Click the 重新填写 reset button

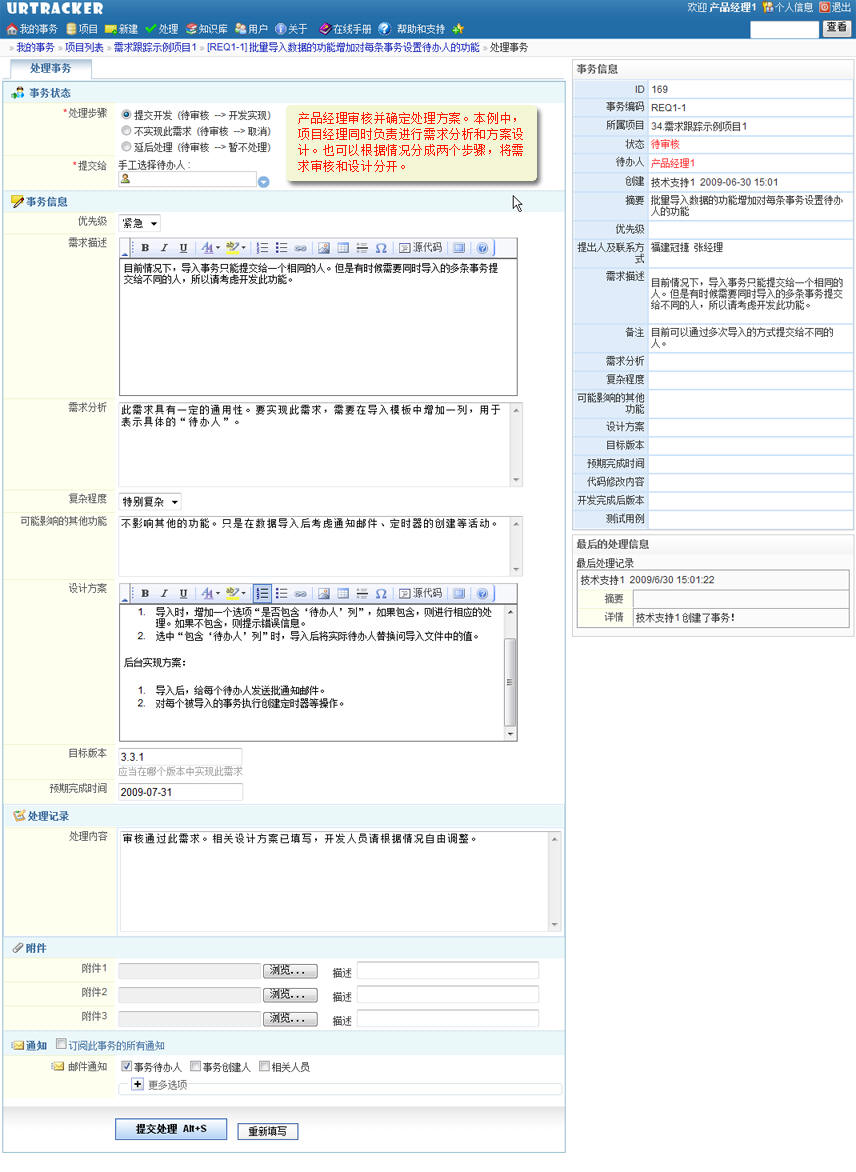pyautogui.click(x=268, y=1132)
